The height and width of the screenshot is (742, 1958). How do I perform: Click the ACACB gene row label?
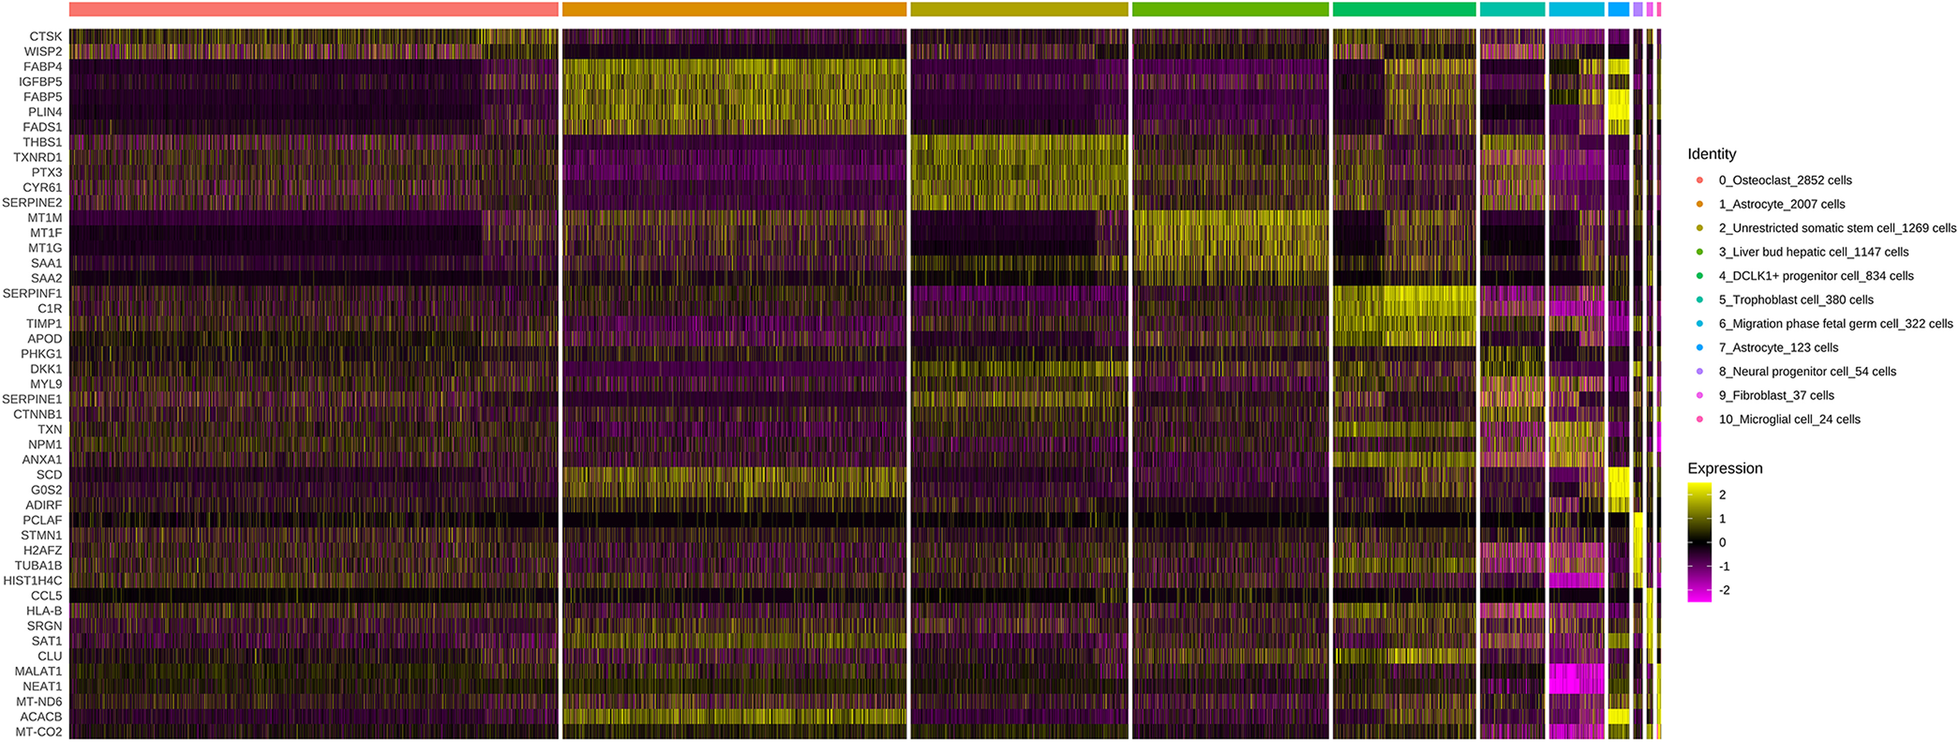pos(41,716)
